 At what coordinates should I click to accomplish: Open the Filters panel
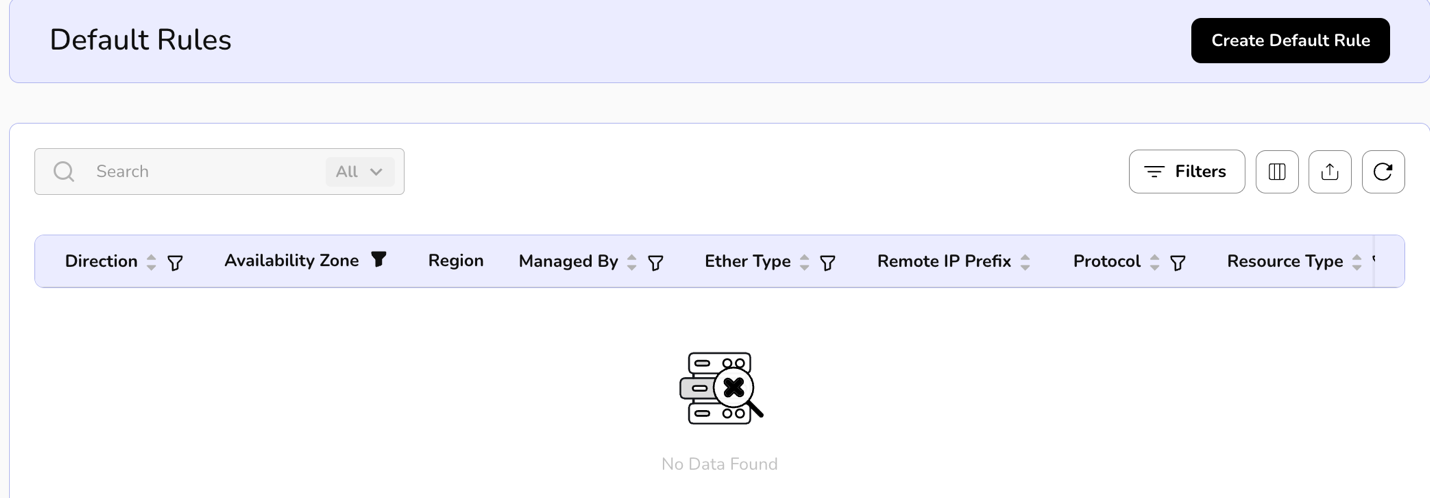point(1186,172)
